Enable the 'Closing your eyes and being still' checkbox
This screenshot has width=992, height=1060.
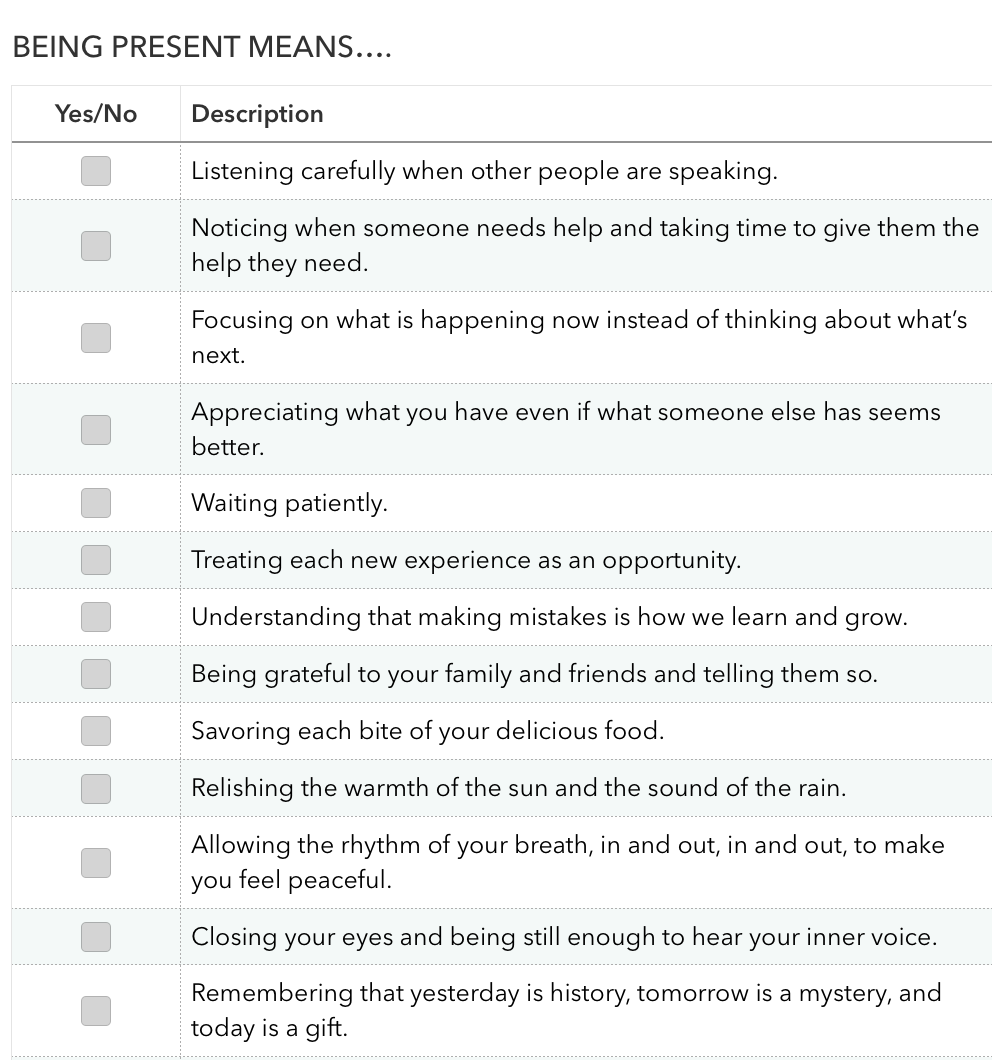pyautogui.click(x=96, y=937)
